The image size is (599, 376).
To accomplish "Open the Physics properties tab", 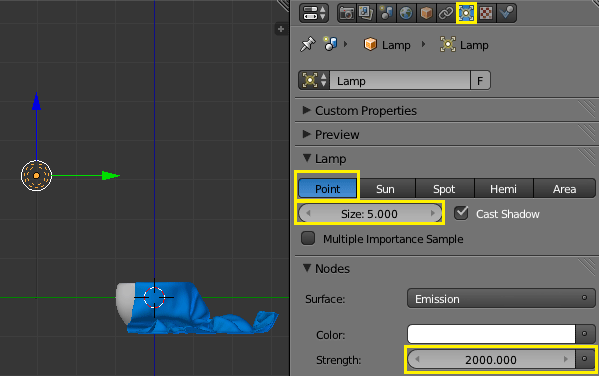I will (507, 13).
